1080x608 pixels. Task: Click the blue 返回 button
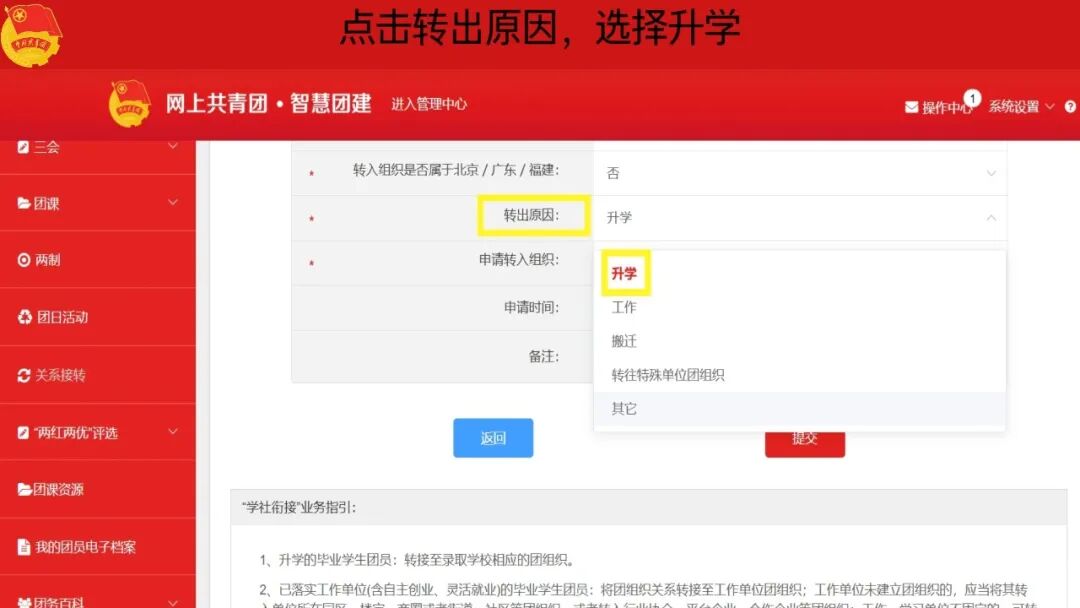(493, 438)
